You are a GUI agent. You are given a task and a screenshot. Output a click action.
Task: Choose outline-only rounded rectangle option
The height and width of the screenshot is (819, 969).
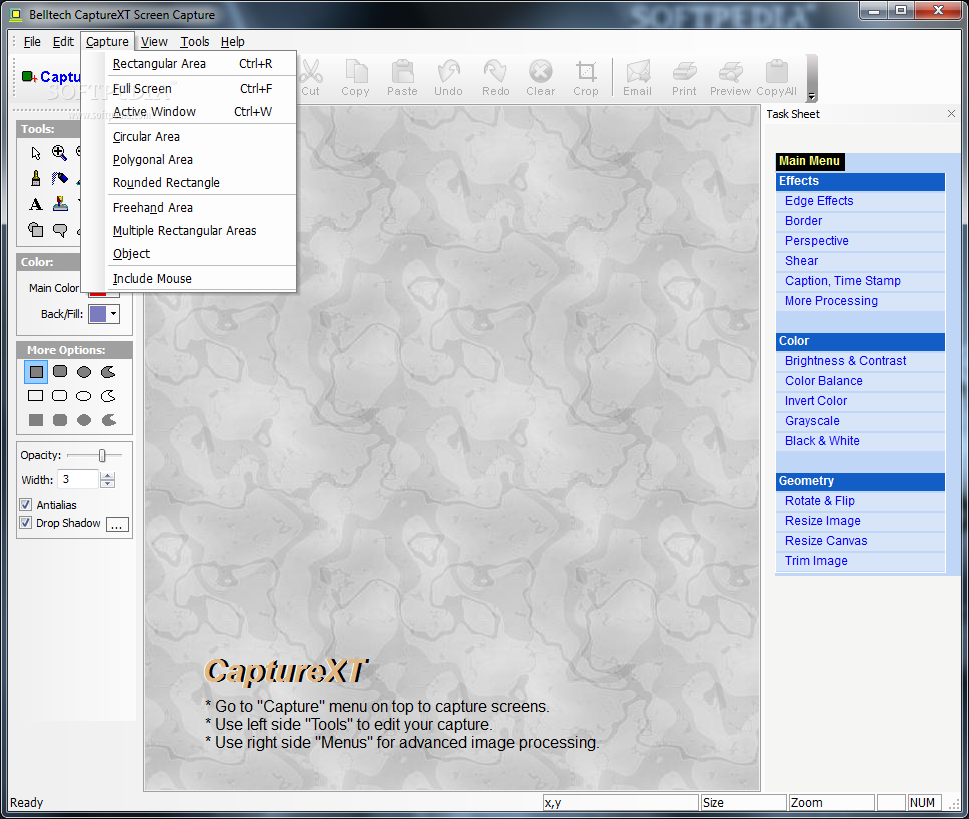pos(60,396)
